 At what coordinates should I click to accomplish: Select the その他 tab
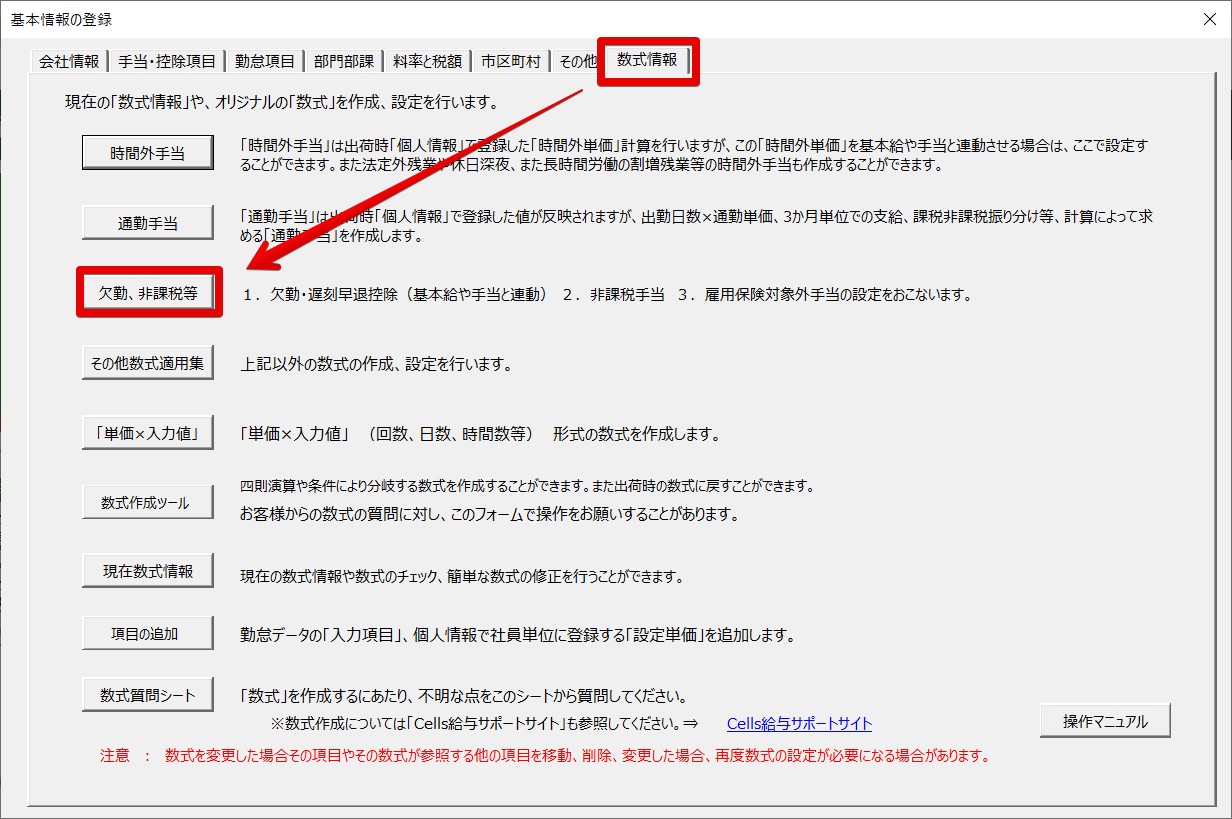point(576,62)
